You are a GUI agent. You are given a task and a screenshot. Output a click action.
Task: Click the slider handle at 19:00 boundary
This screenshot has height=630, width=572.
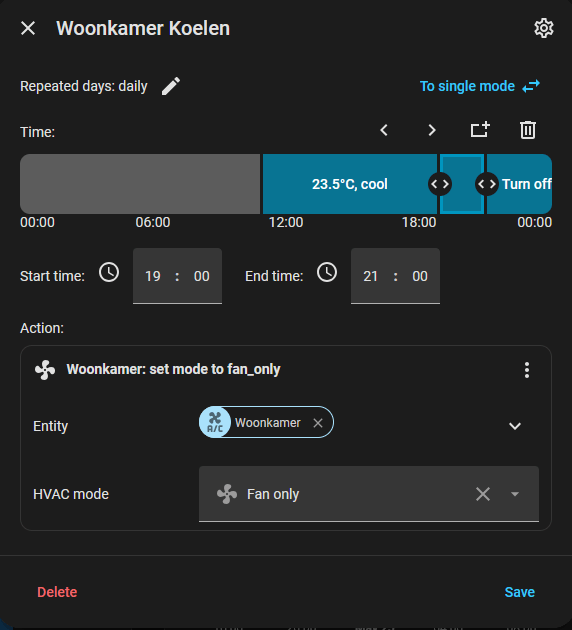coord(440,184)
